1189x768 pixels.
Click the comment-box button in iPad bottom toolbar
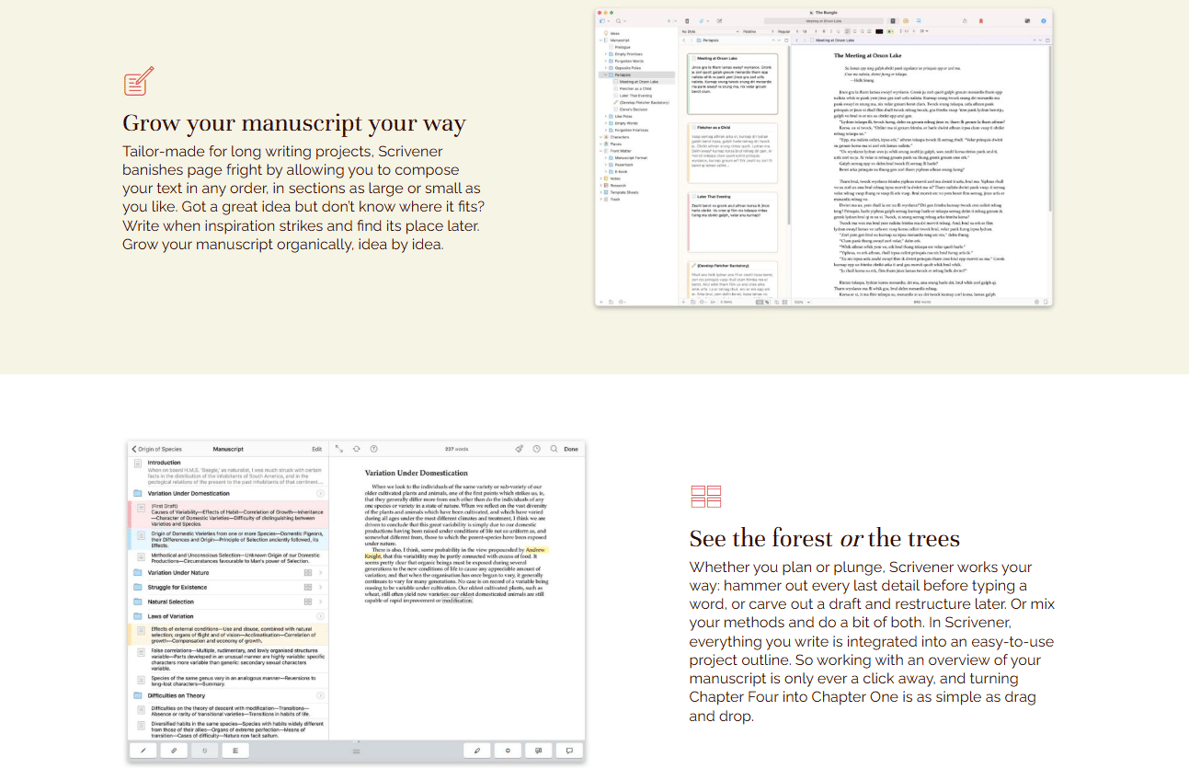[538, 751]
